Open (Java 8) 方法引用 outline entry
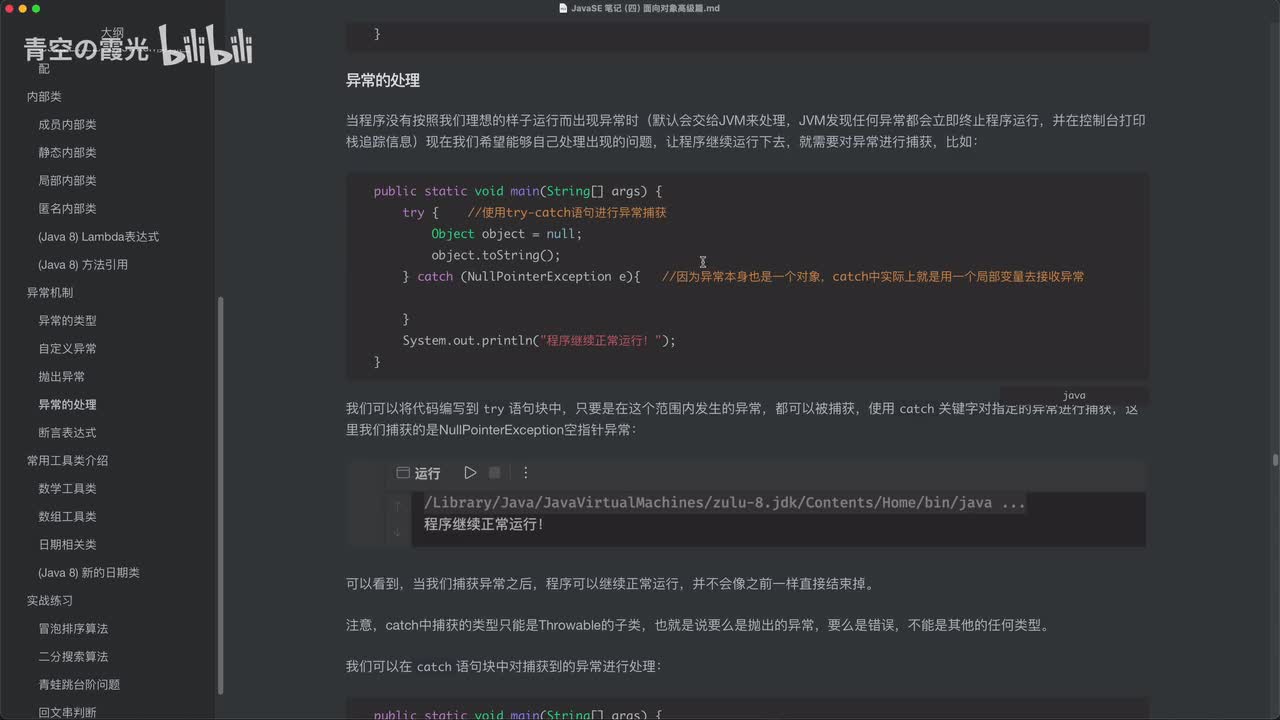 point(83,265)
